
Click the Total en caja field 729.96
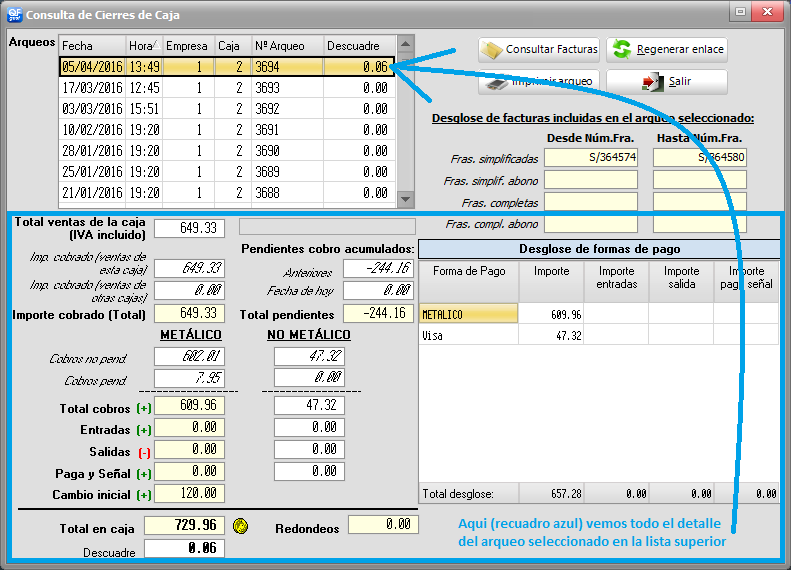click(185, 526)
